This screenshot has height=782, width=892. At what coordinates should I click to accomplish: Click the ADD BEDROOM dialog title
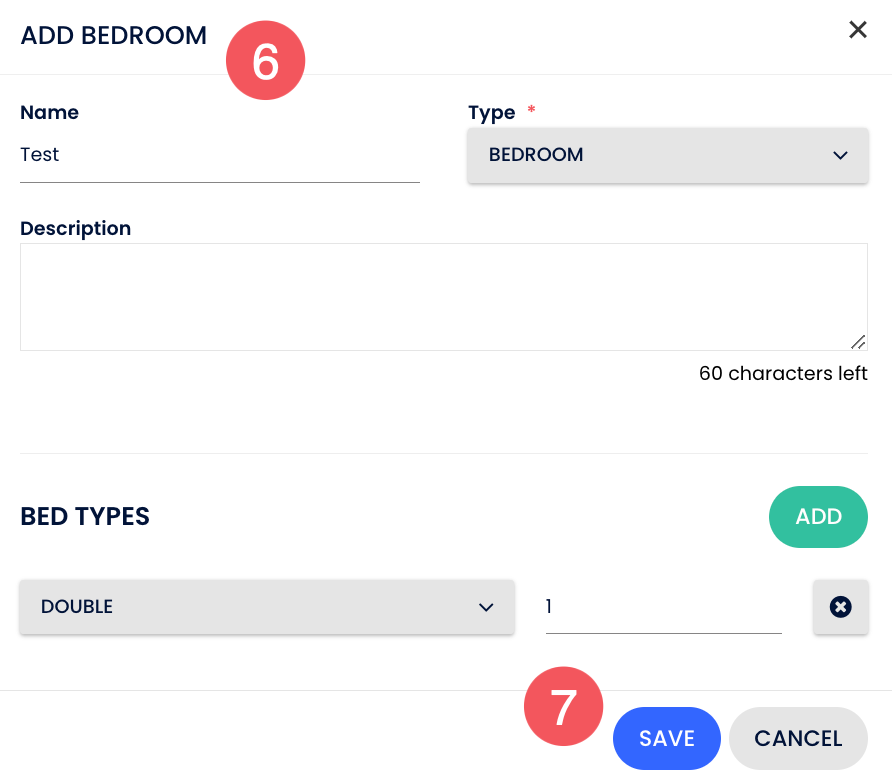tap(114, 36)
